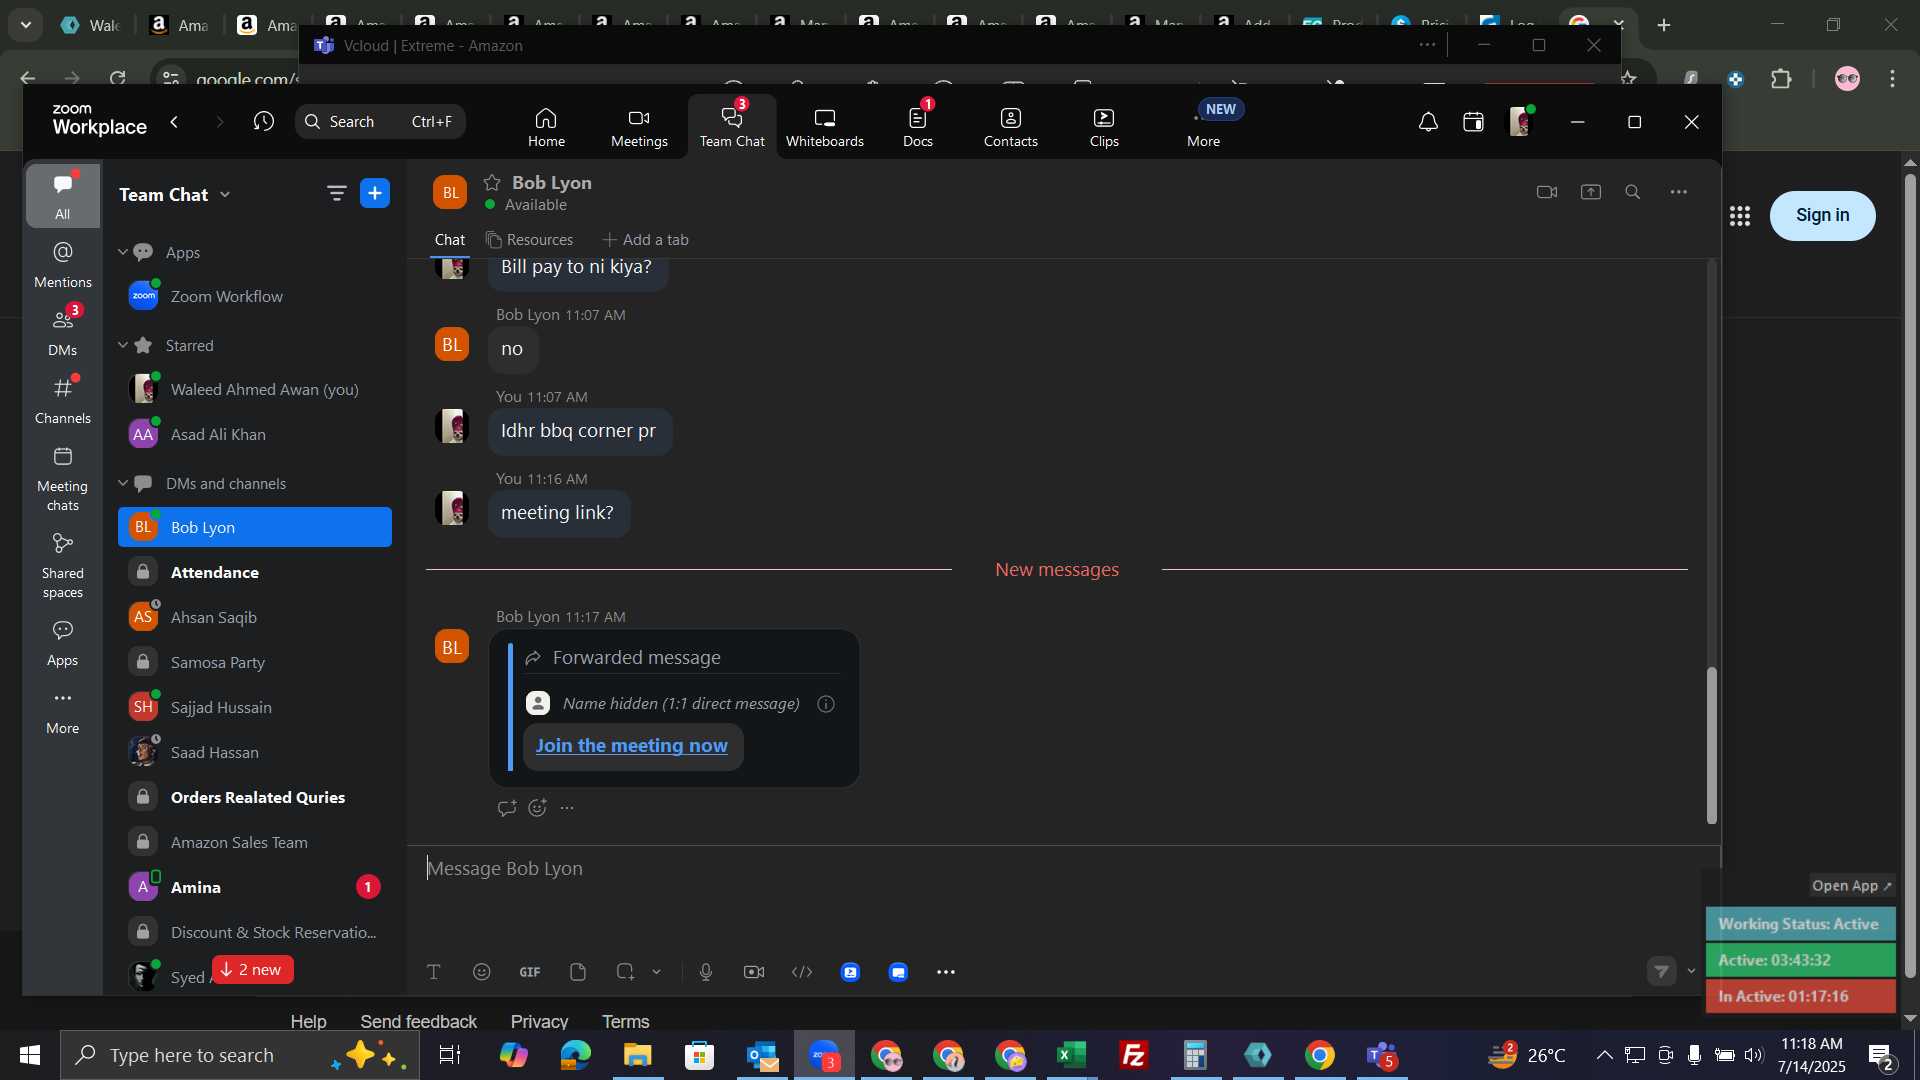Collapse the Apps section

pos(123,252)
